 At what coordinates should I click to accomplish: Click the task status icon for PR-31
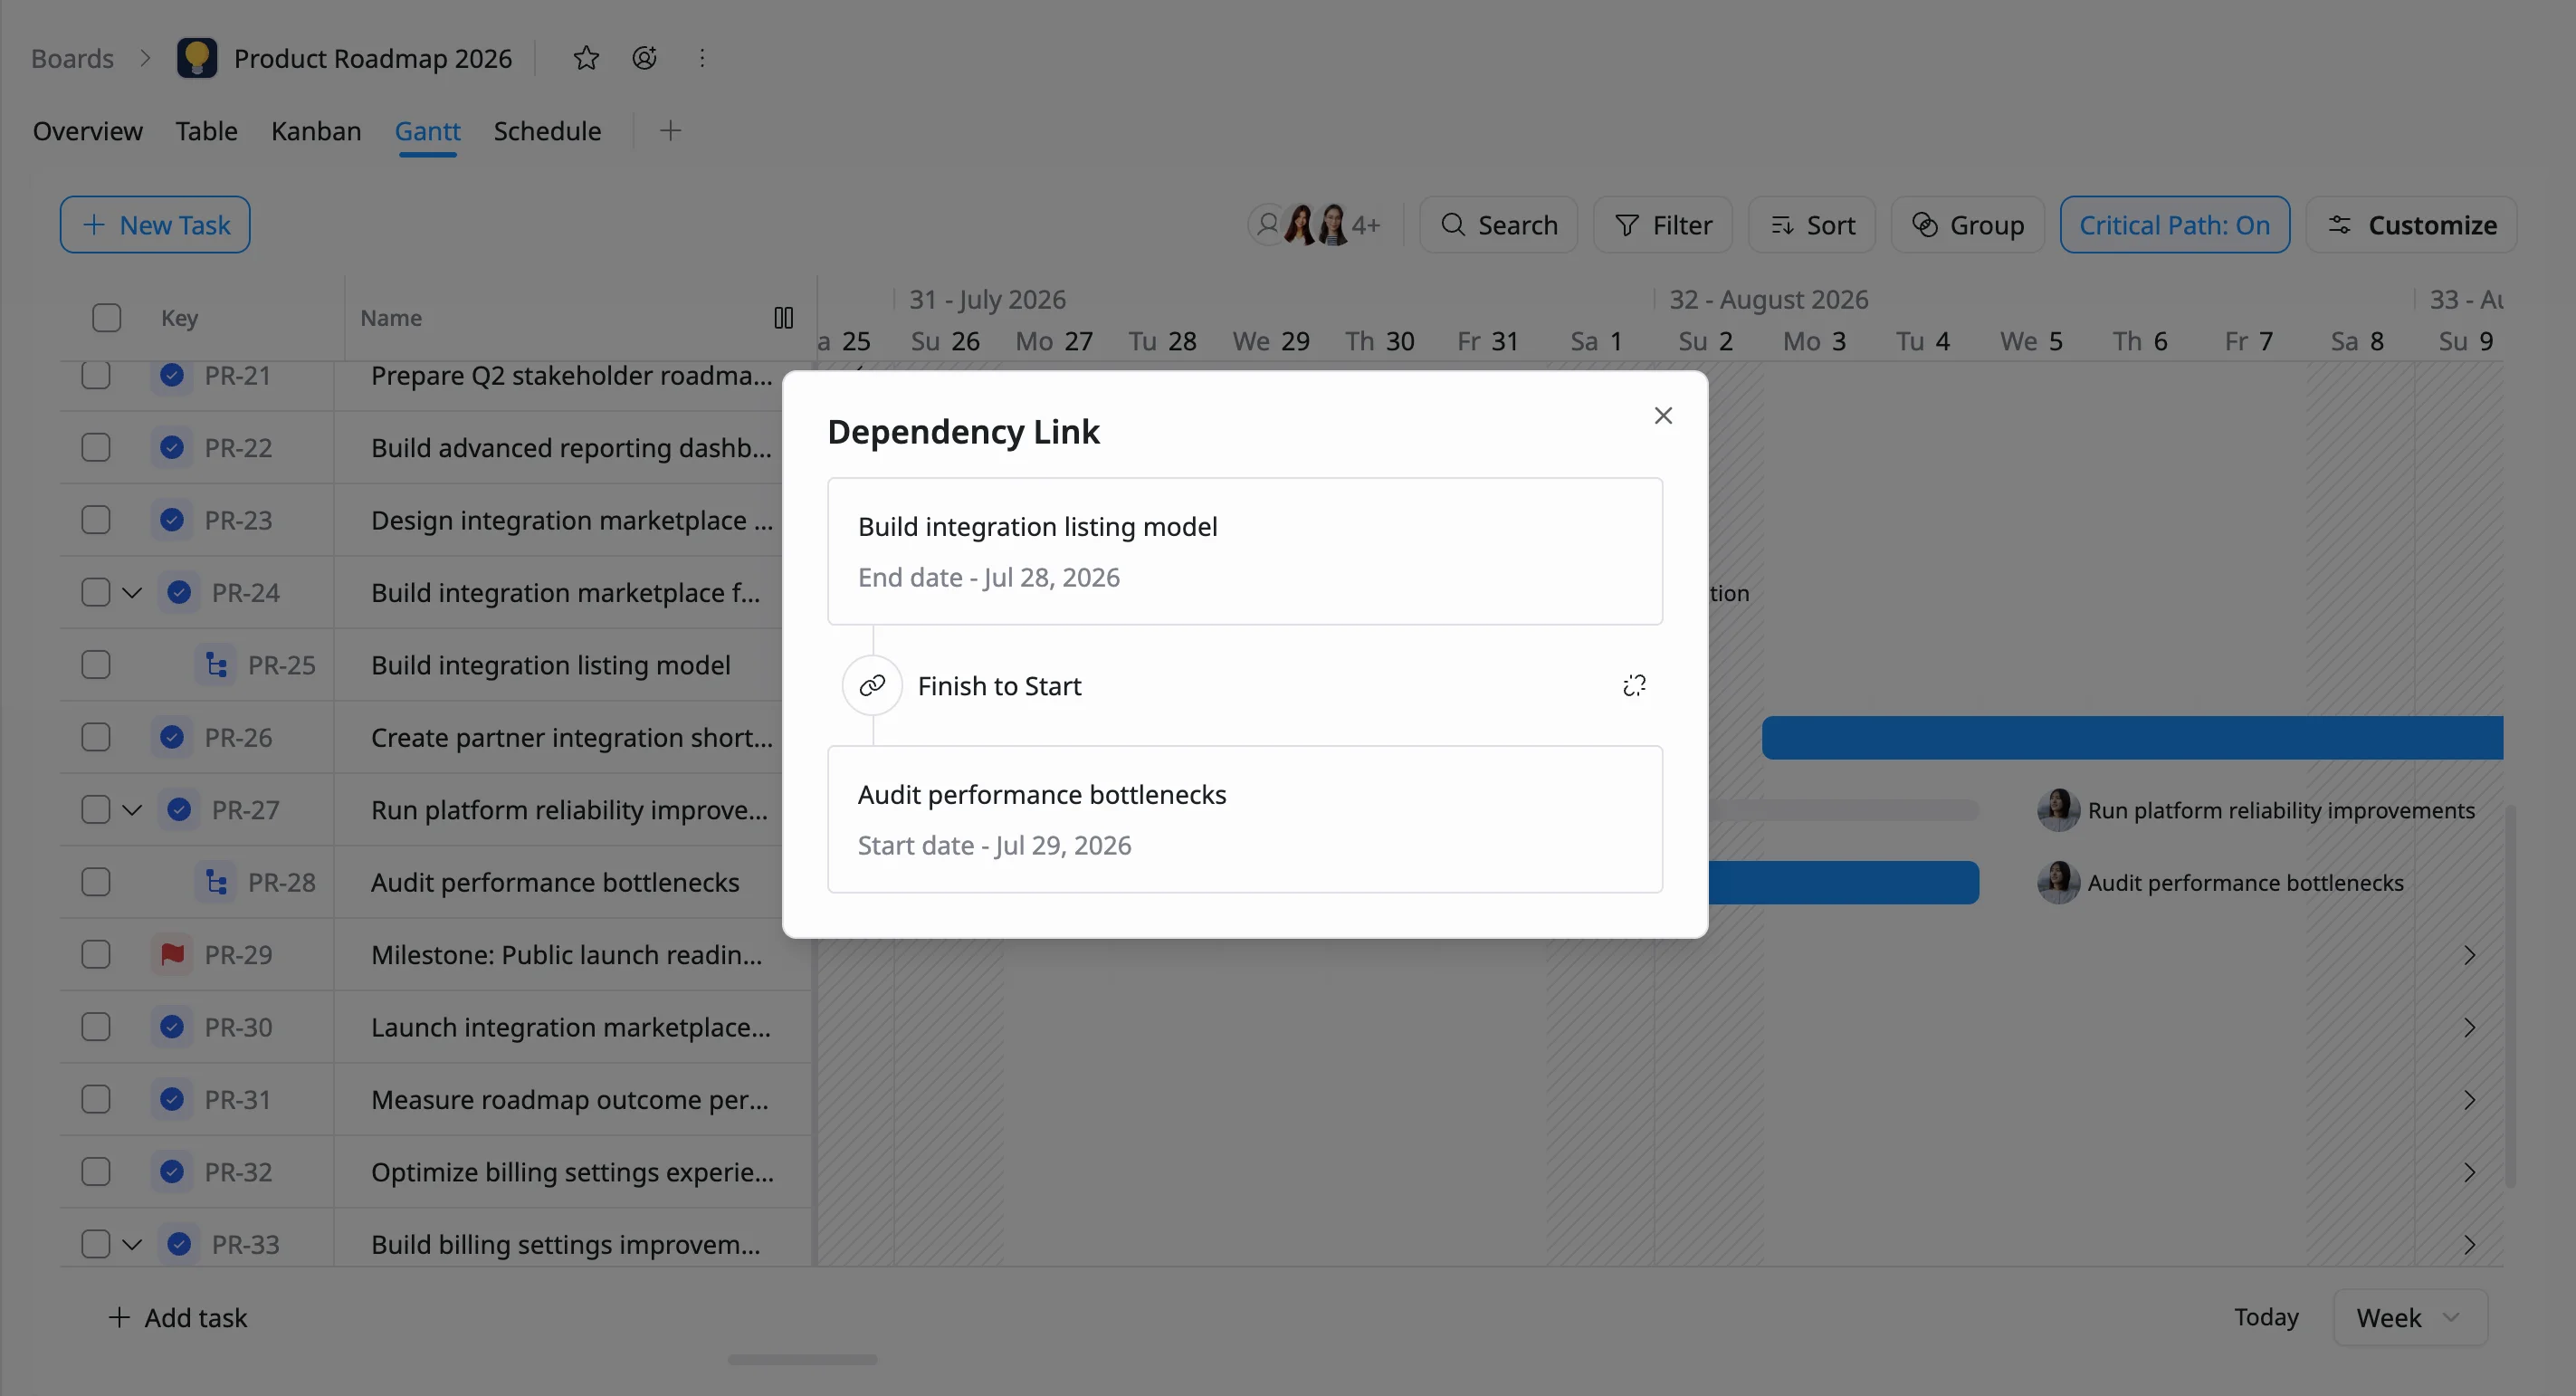point(172,1099)
